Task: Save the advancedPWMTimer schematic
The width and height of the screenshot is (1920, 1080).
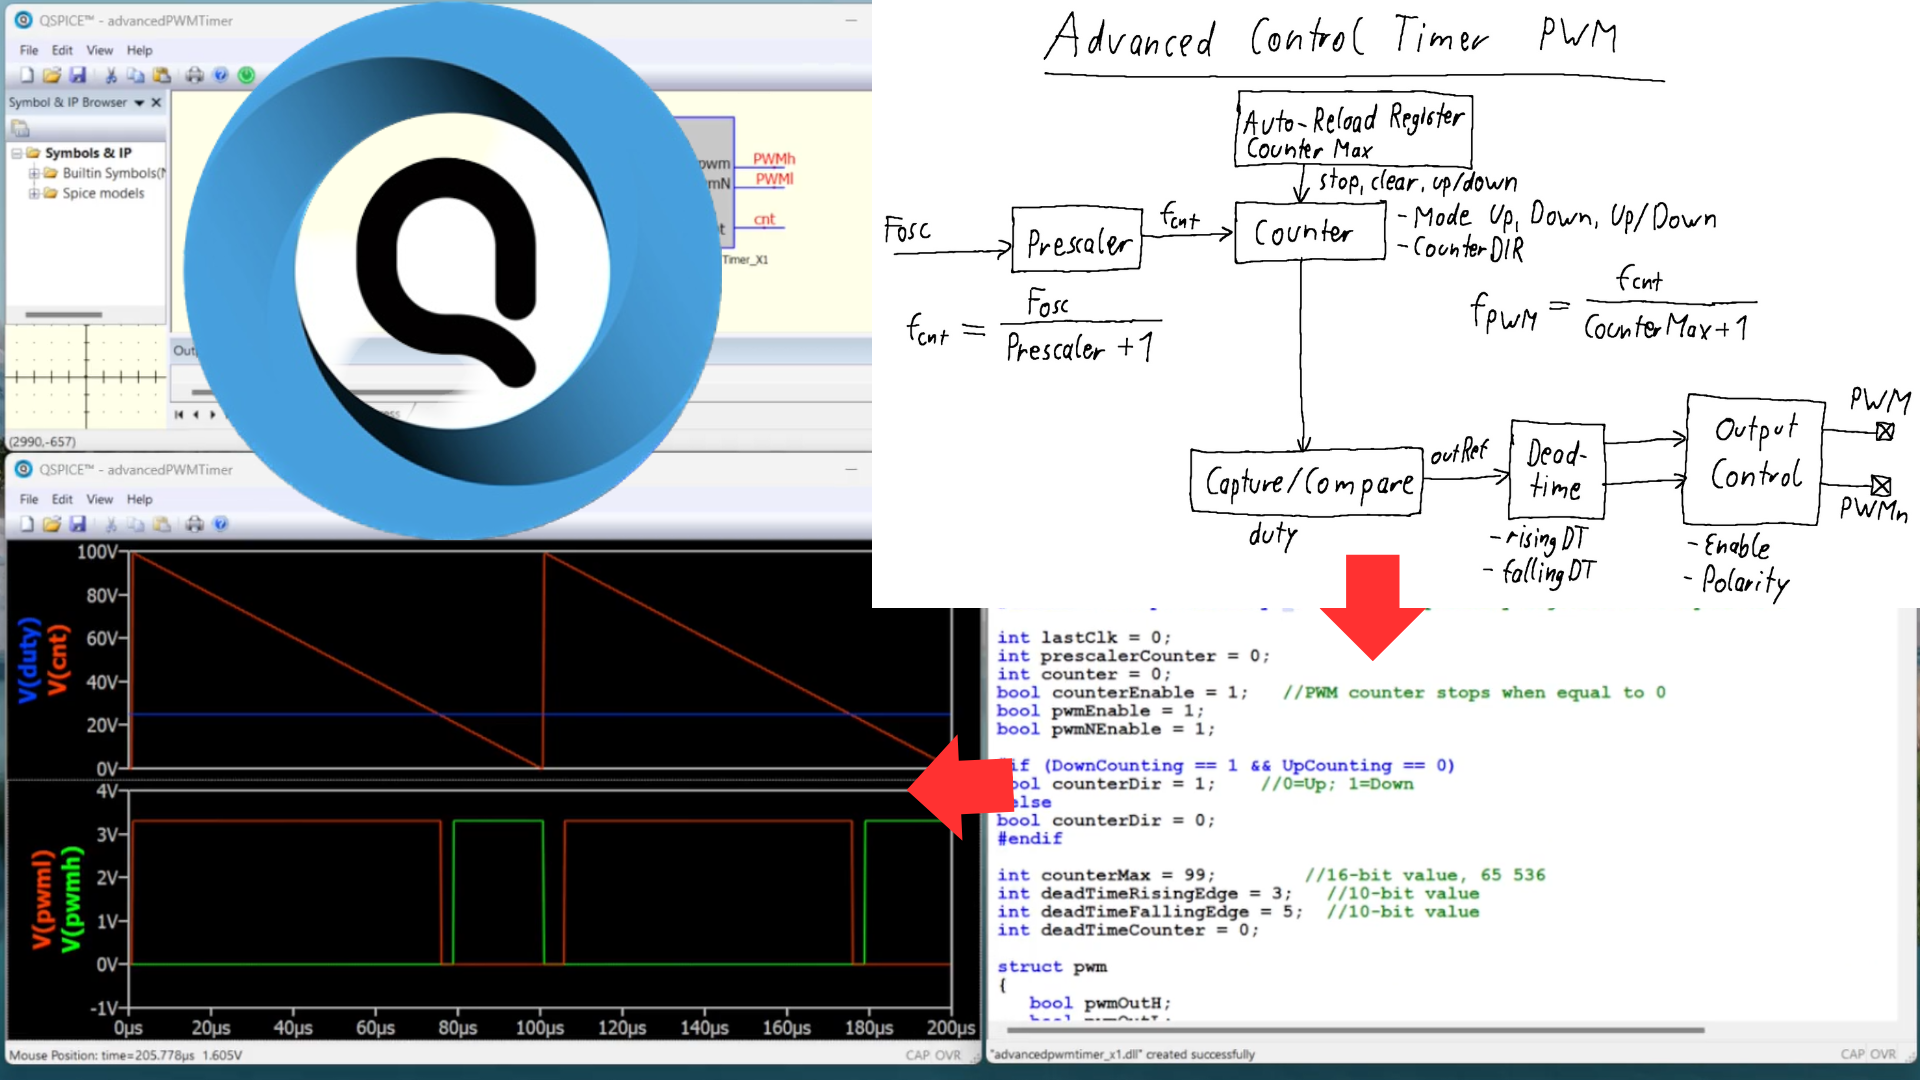Action: [80, 75]
